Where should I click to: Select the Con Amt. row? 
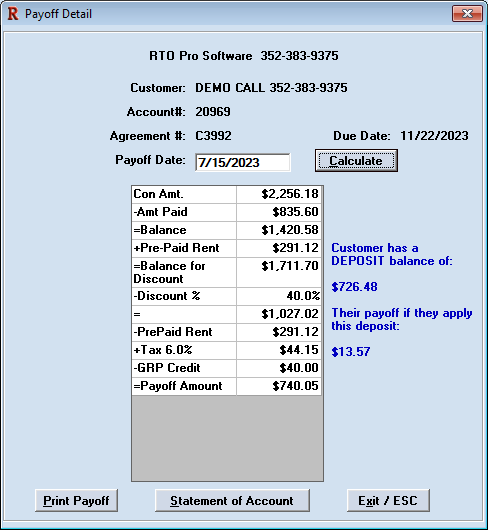pos(226,194)
